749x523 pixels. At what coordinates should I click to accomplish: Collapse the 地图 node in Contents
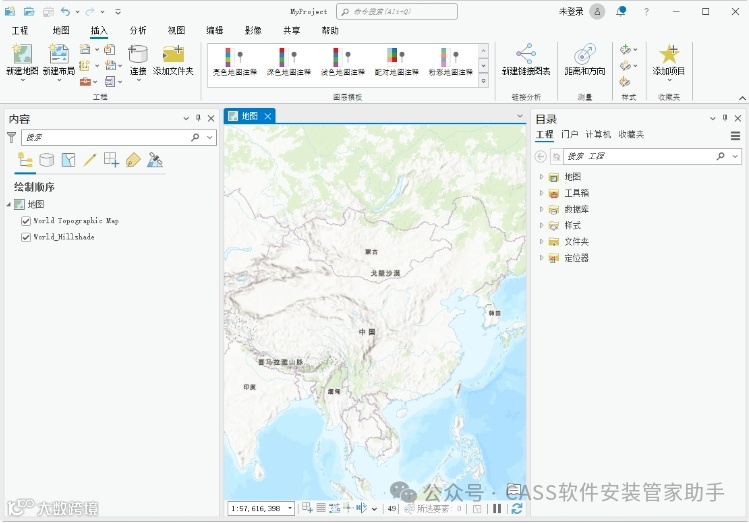[9, 204]
